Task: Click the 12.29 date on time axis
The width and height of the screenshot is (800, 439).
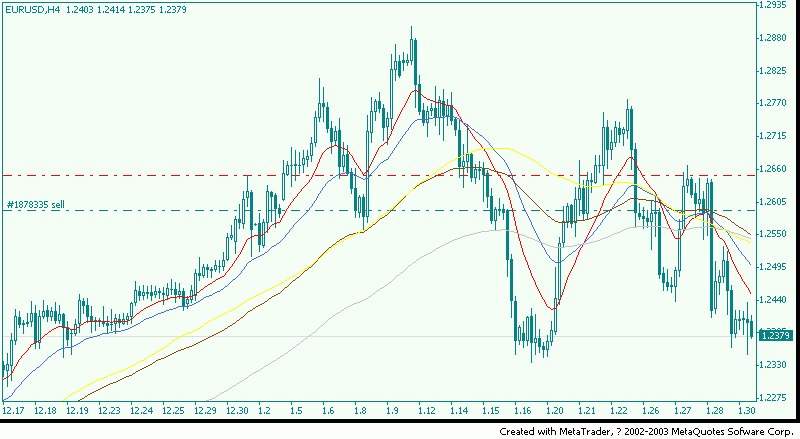Action: [206, 410]
